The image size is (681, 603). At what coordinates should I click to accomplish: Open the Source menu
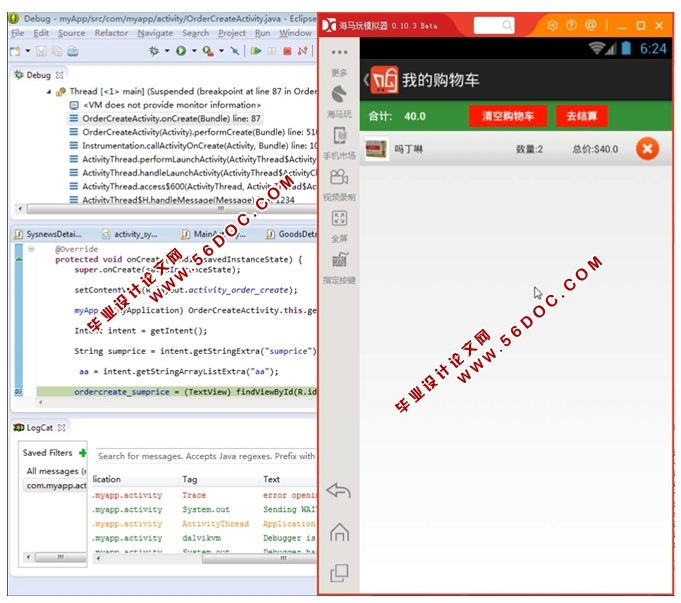coord(72,33)
